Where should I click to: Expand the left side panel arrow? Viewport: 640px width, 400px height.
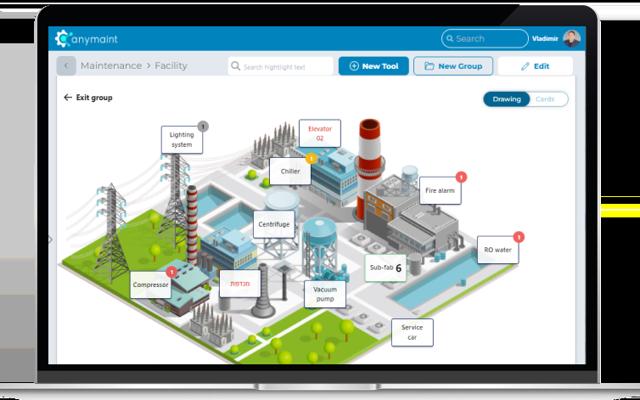click(x=51, y=240)
